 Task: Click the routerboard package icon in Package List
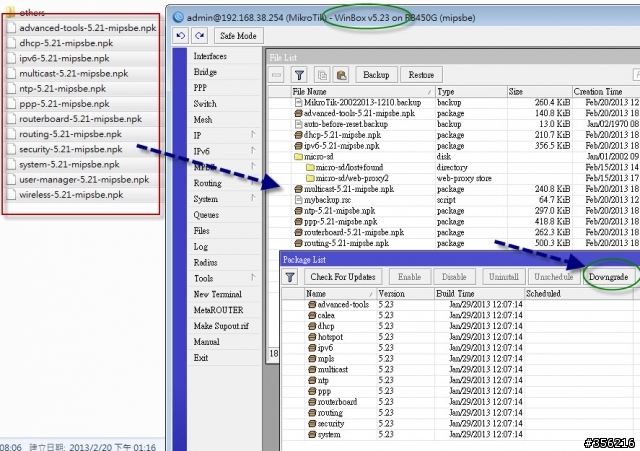[312, 402]
